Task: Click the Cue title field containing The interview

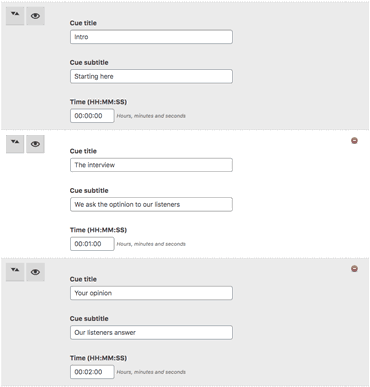Action: point(151,165)
